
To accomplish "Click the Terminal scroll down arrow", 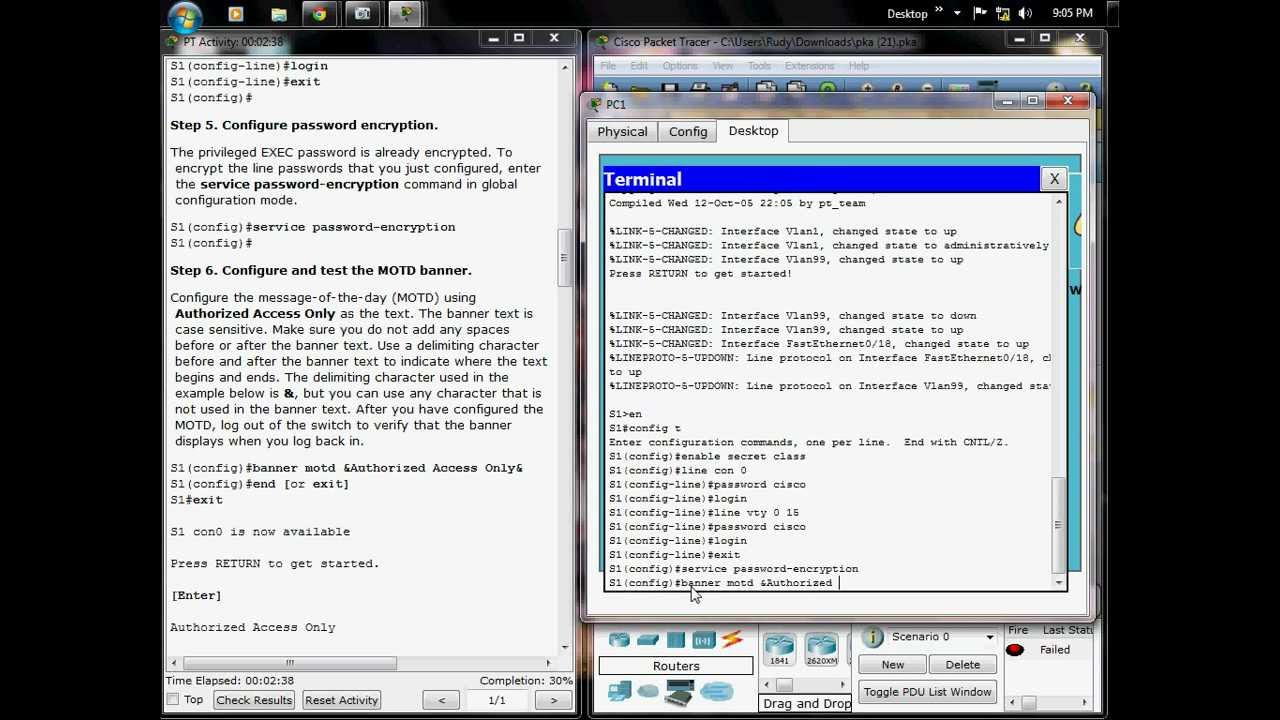I will (x=1059, y=582).
